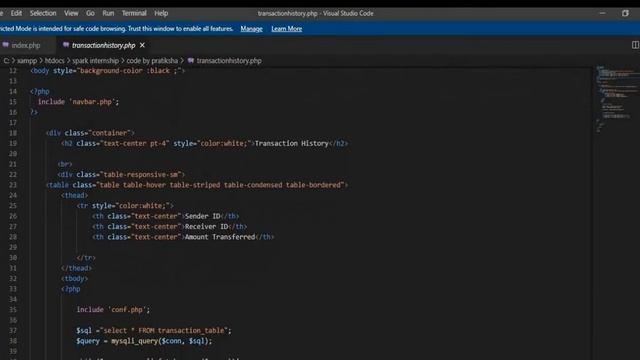Viewport: 640px width, 360px height.
Task: Click the $sql select statement string
Action: [x=164, y=331]
